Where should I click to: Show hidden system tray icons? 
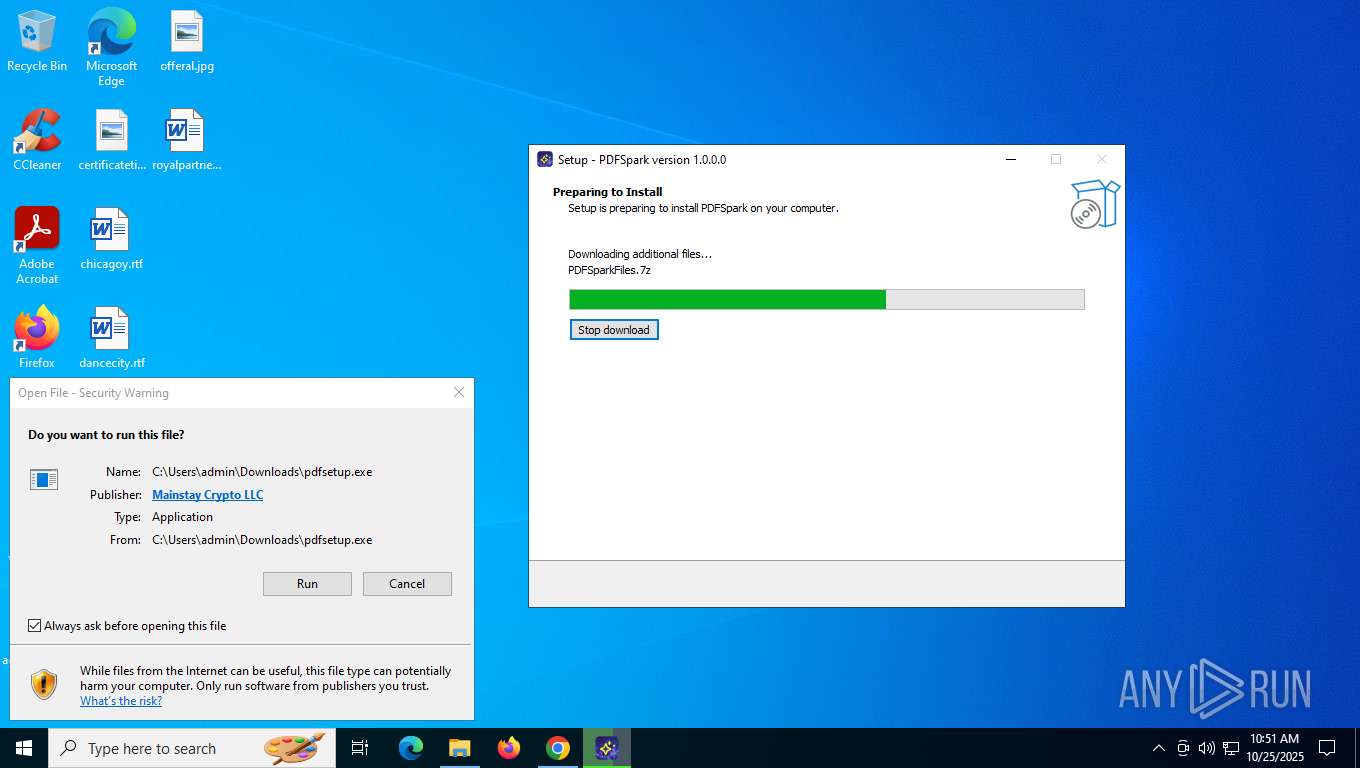point(1159,748)
